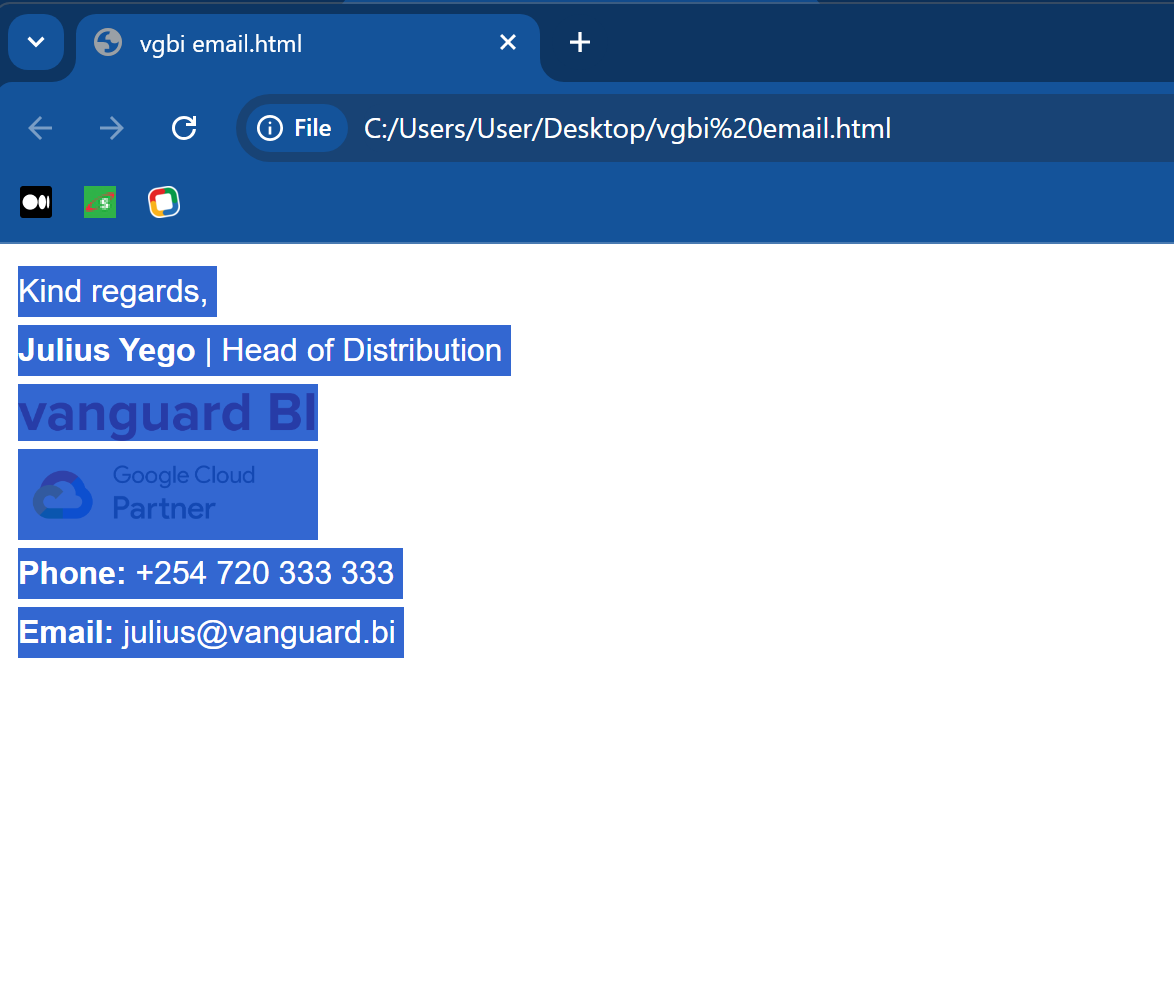This screenshot has width=1174, height=982.
Task: Open the green dollar bookmark icon
Action: 100,202
